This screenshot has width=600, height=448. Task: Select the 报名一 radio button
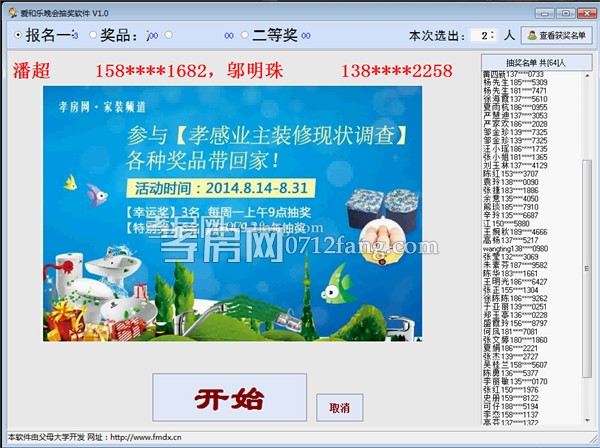pos(19,35)
